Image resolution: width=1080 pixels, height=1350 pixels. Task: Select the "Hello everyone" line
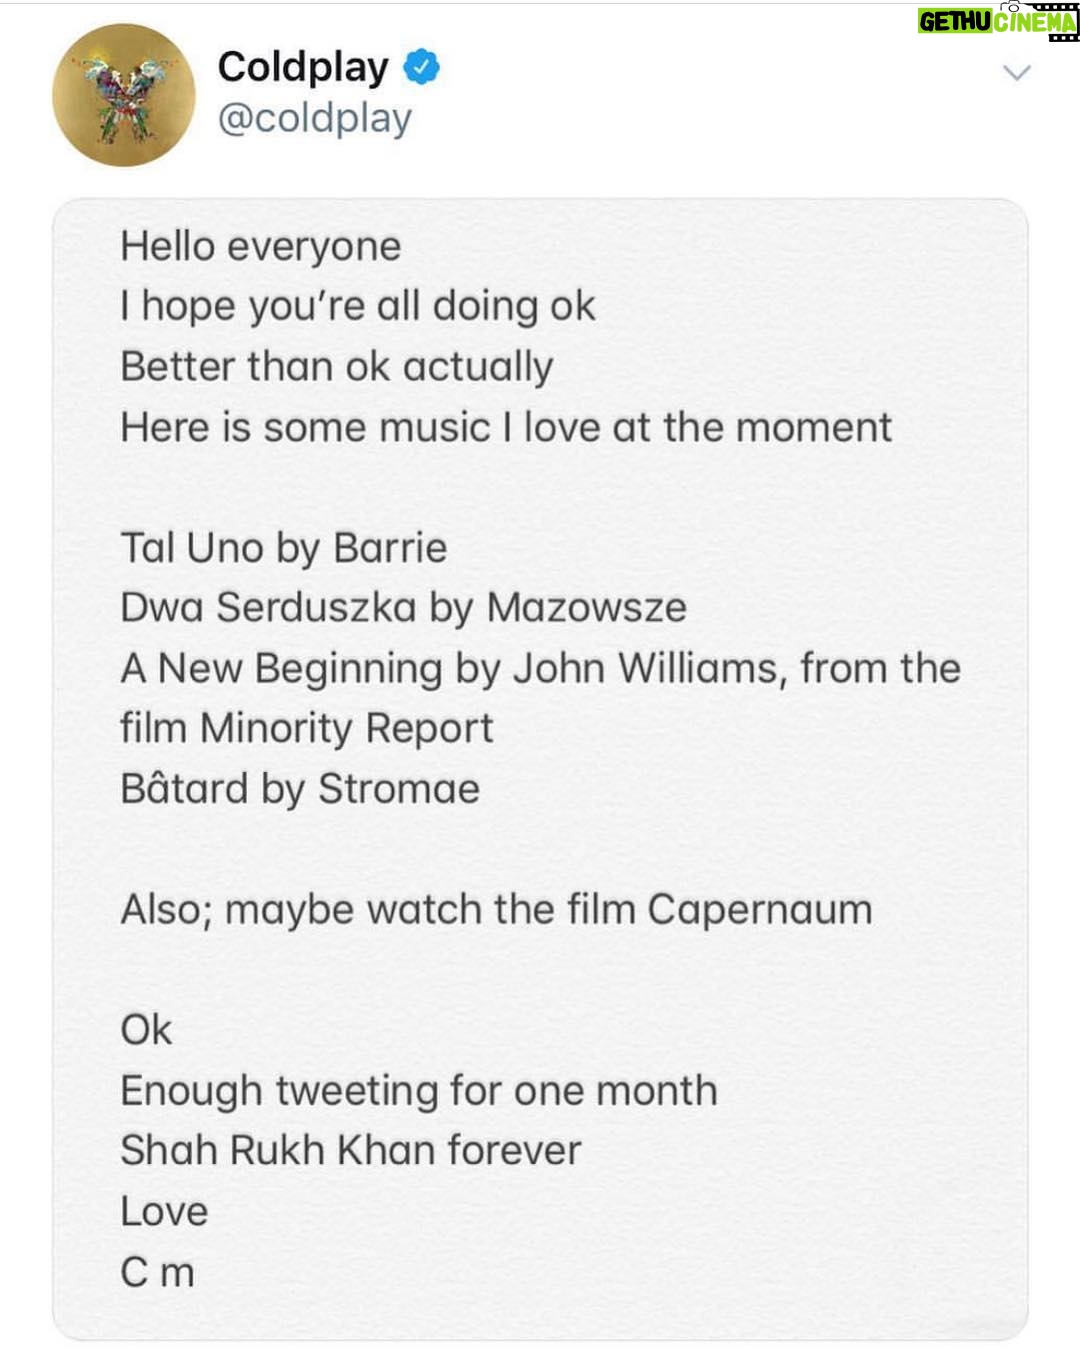coord(260,247)
